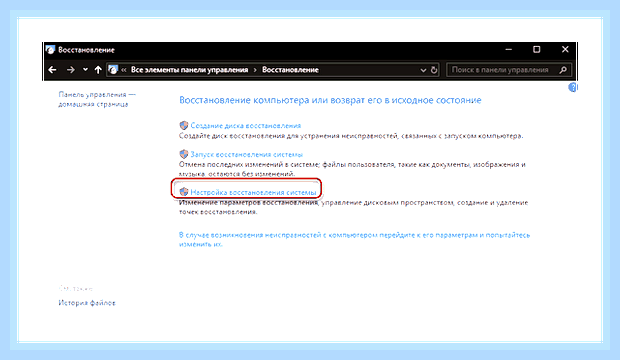Open 'История файлов' in the sidebar
Viewport: 620px width, 360px height.
pos(87,303)
